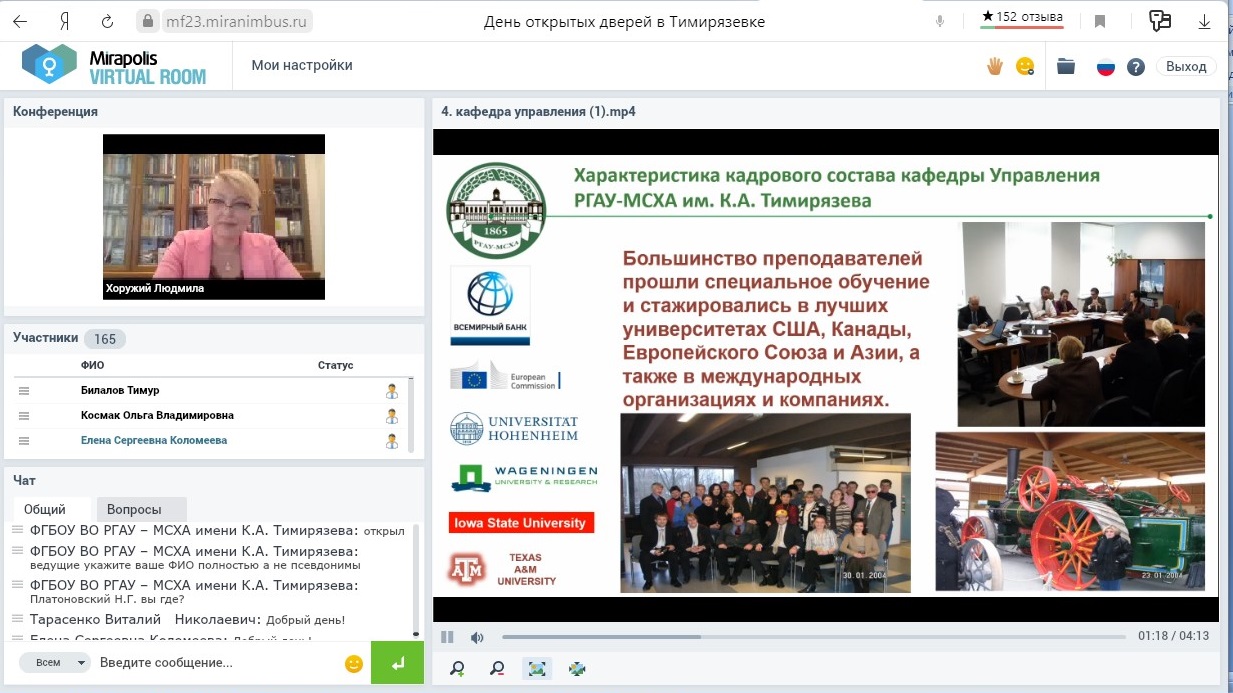Zoom in on the presentation
Image resolution: width=1233 pixels, height=693 pixels.
(x=457, y=669)
